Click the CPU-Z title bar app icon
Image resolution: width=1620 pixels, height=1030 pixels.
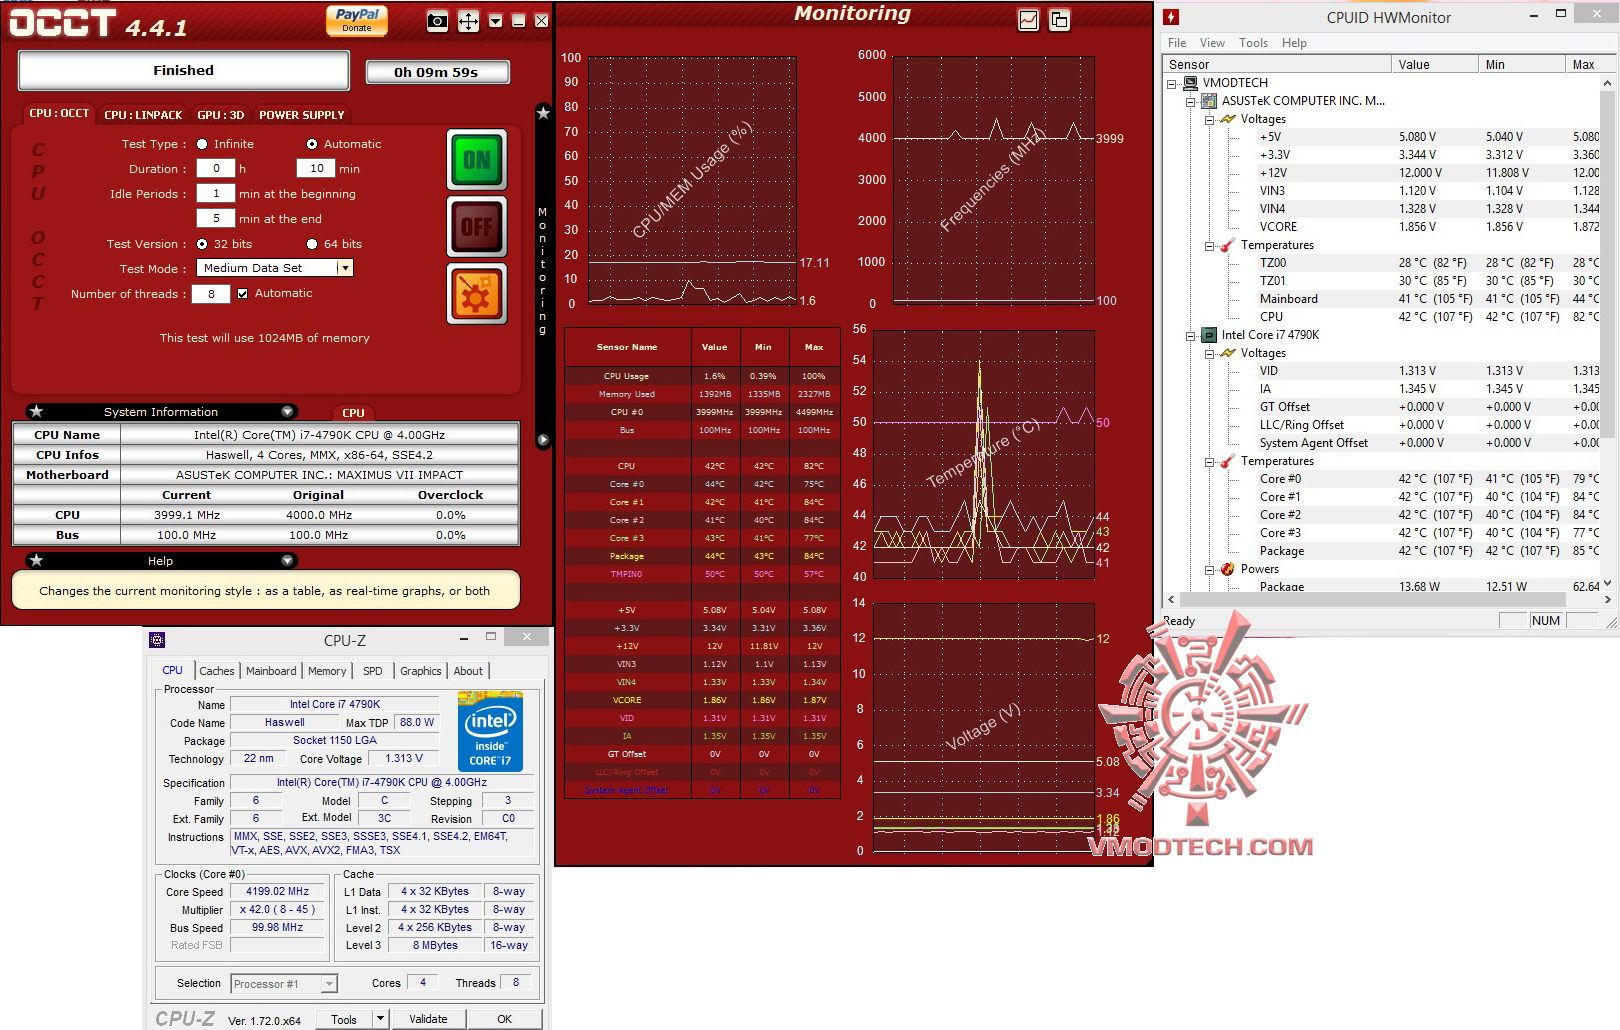(157, 640)
